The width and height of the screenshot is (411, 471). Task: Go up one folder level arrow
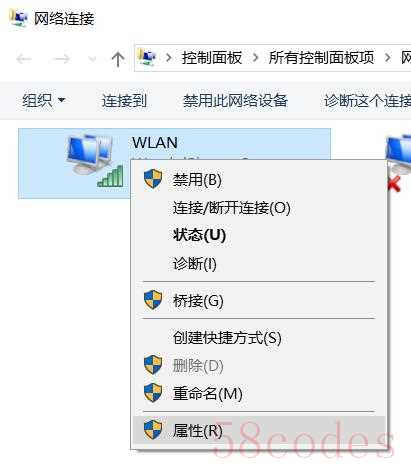(x=117, y=59)
